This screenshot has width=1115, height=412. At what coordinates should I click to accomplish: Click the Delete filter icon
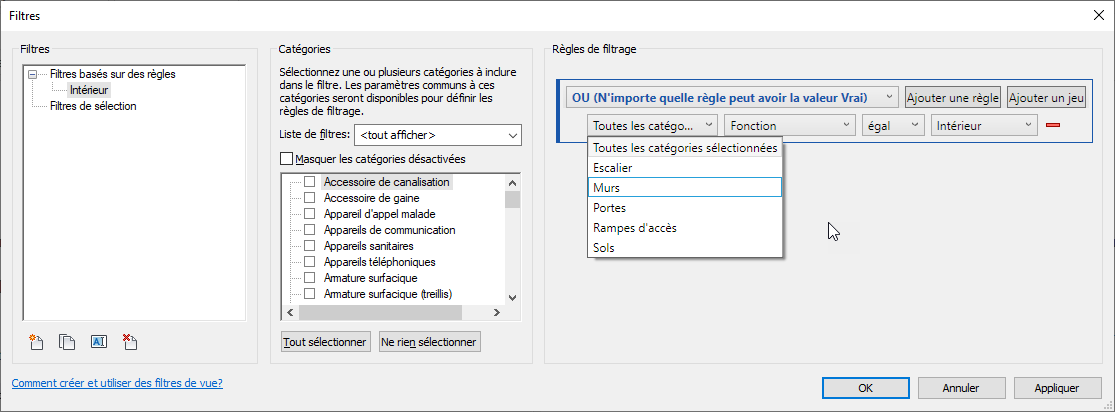coord(129,342)
